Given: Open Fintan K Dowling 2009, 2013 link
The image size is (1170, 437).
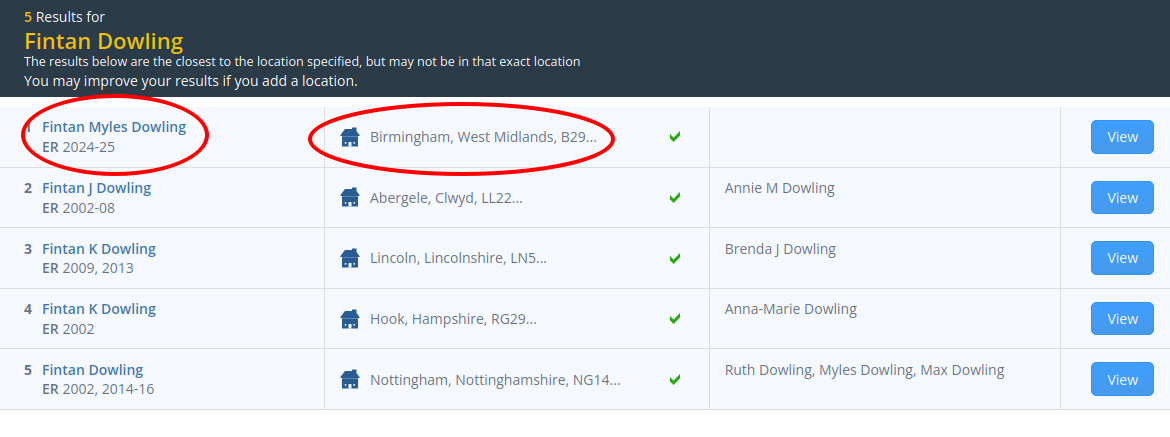Looking at the screenshot, I should pyautogui.click(x=98, y=249).
